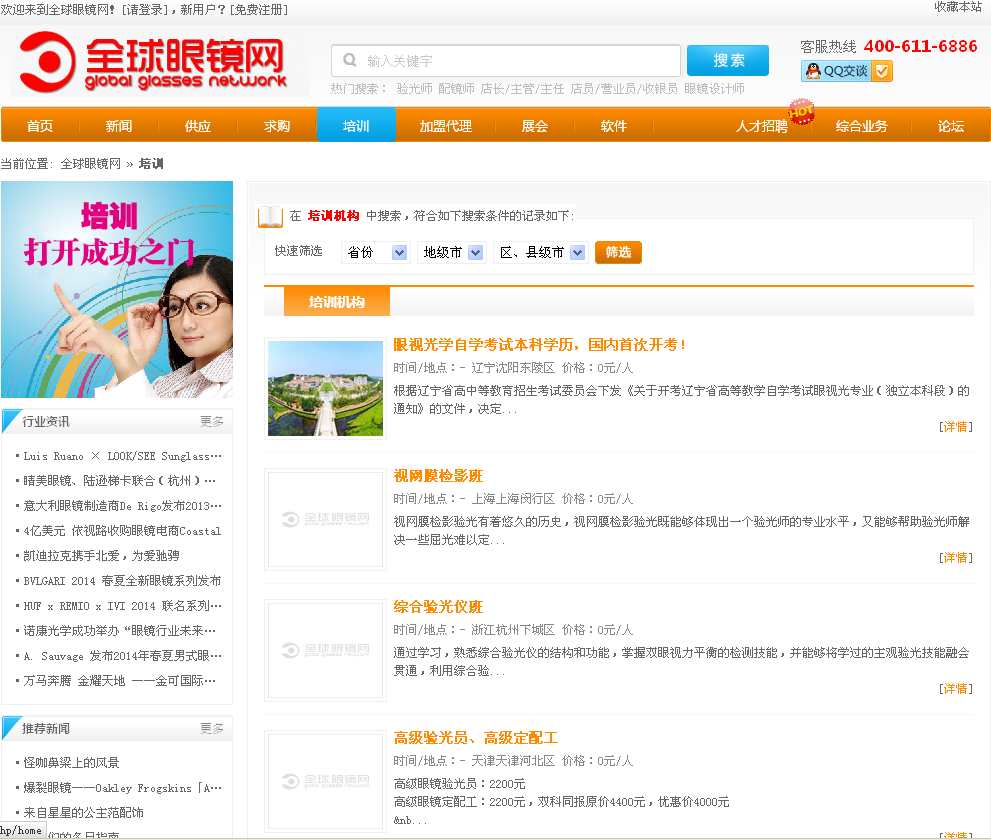Select the 培训 navigation tab
991x840 pixels.
click(356, 126)
